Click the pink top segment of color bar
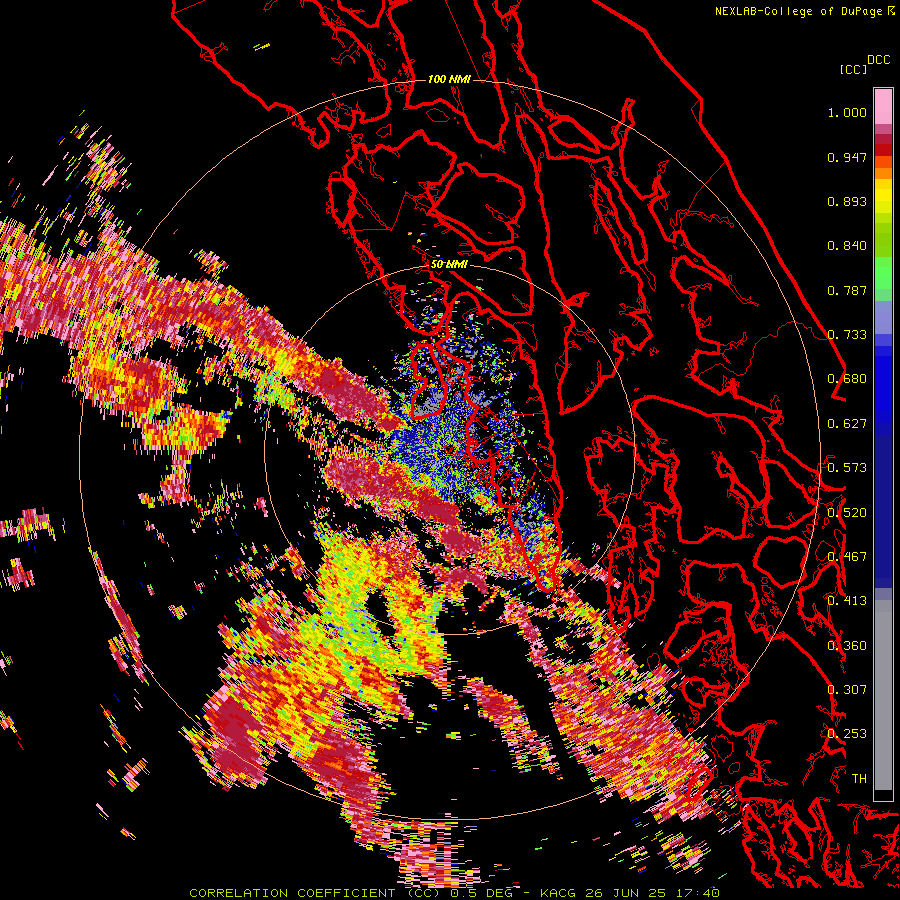 tap(883, 106)
